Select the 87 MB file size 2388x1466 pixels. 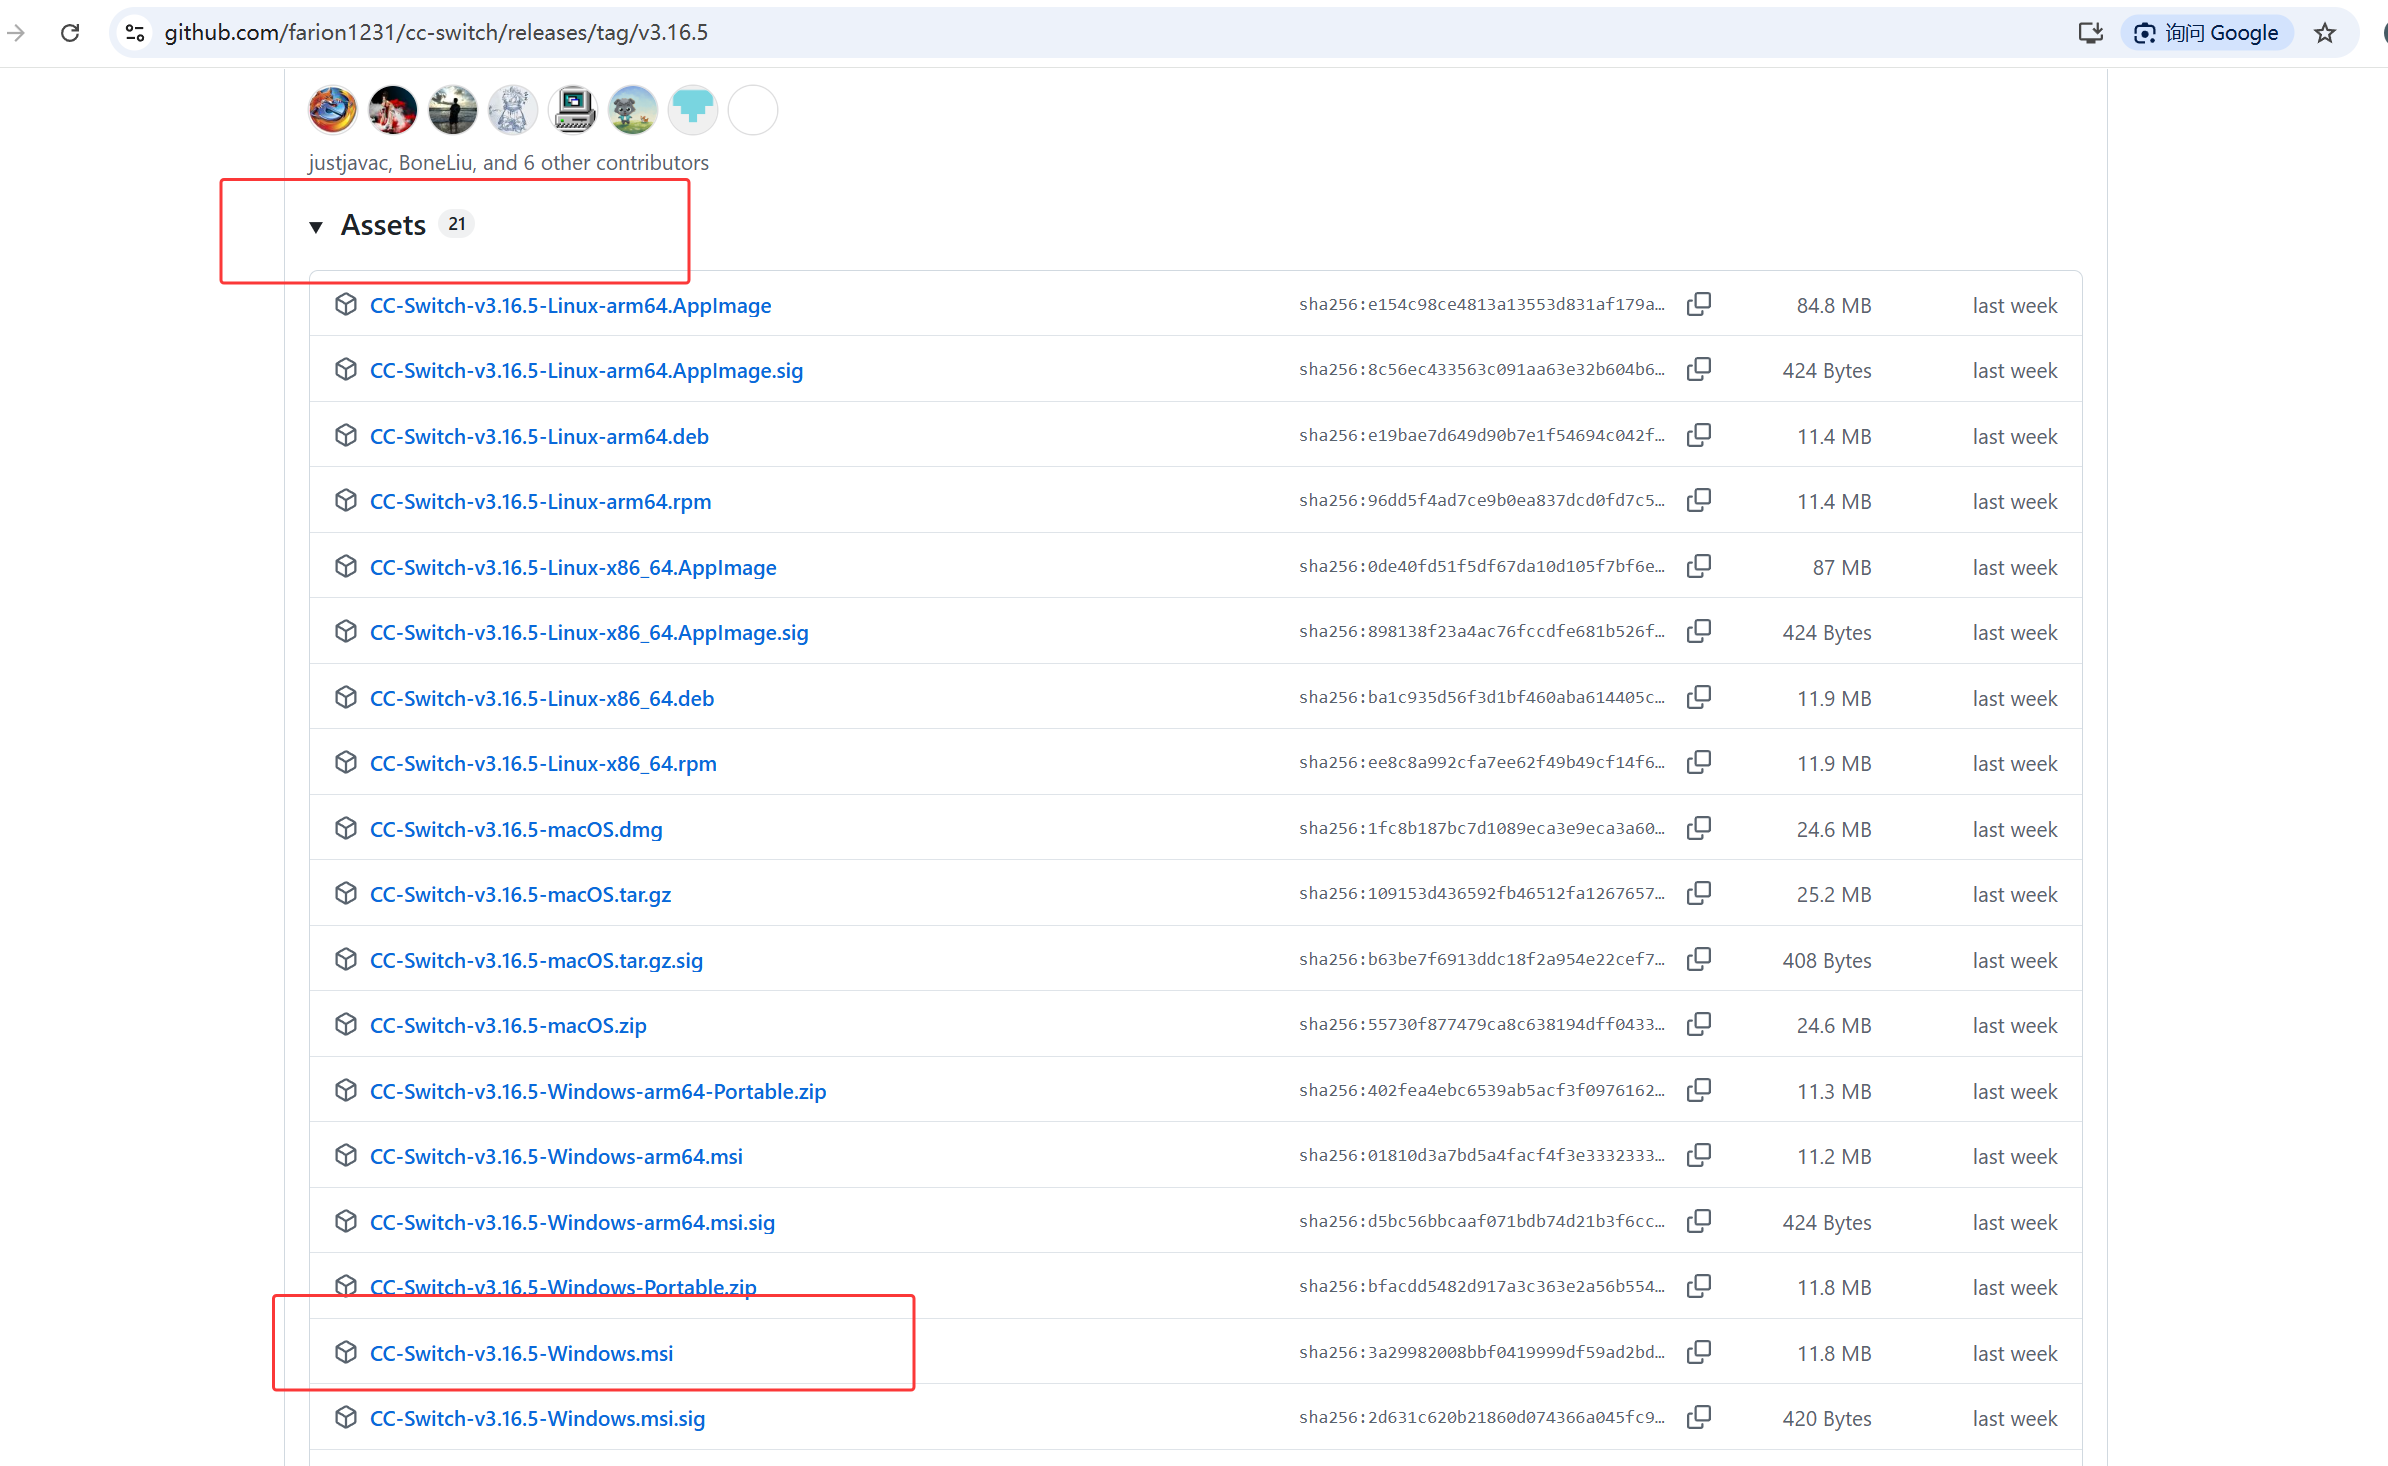(1842, 568)
